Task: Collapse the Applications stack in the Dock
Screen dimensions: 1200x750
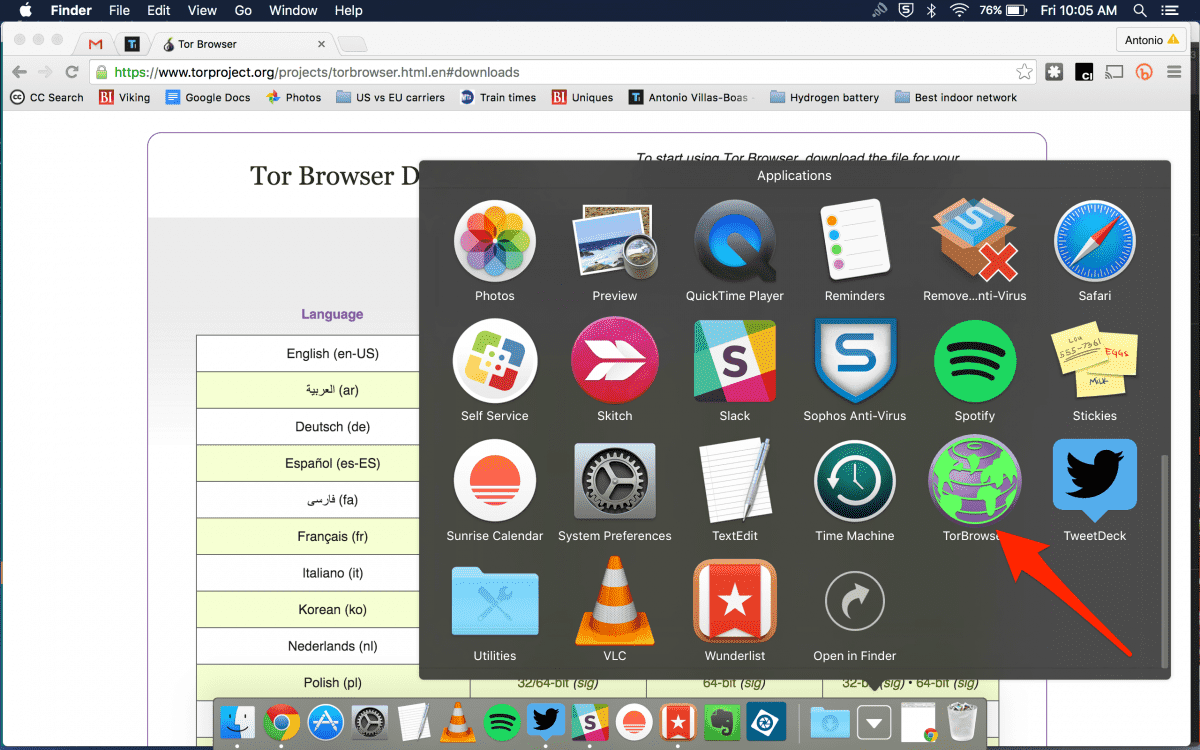Action: click(874, 722)
